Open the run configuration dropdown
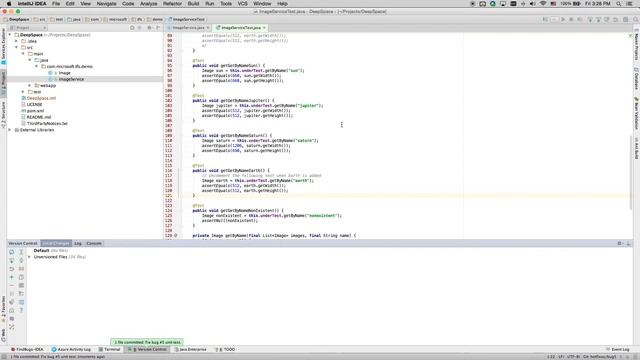 click(554, 19)
